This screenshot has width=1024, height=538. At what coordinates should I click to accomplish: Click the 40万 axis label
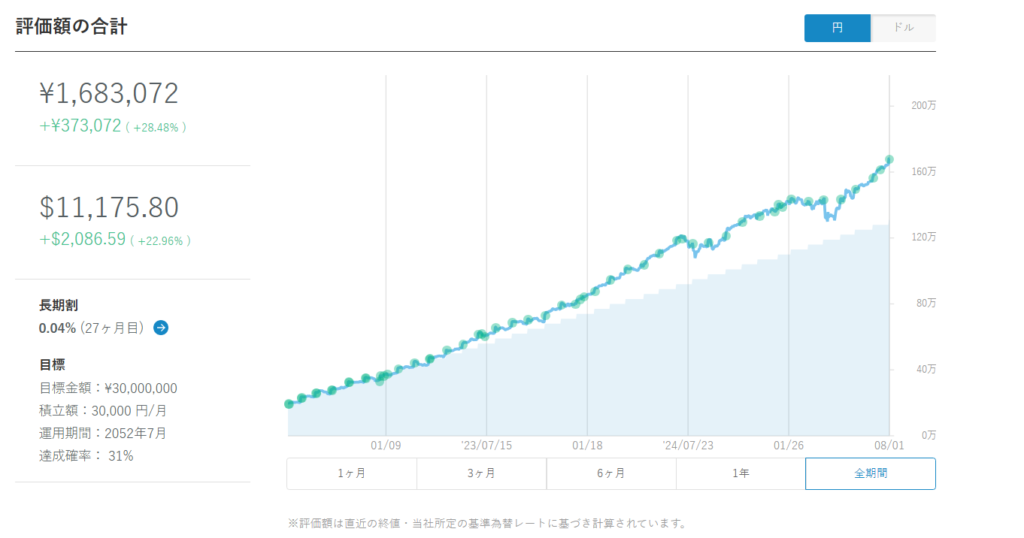click(x=926, y=369)
